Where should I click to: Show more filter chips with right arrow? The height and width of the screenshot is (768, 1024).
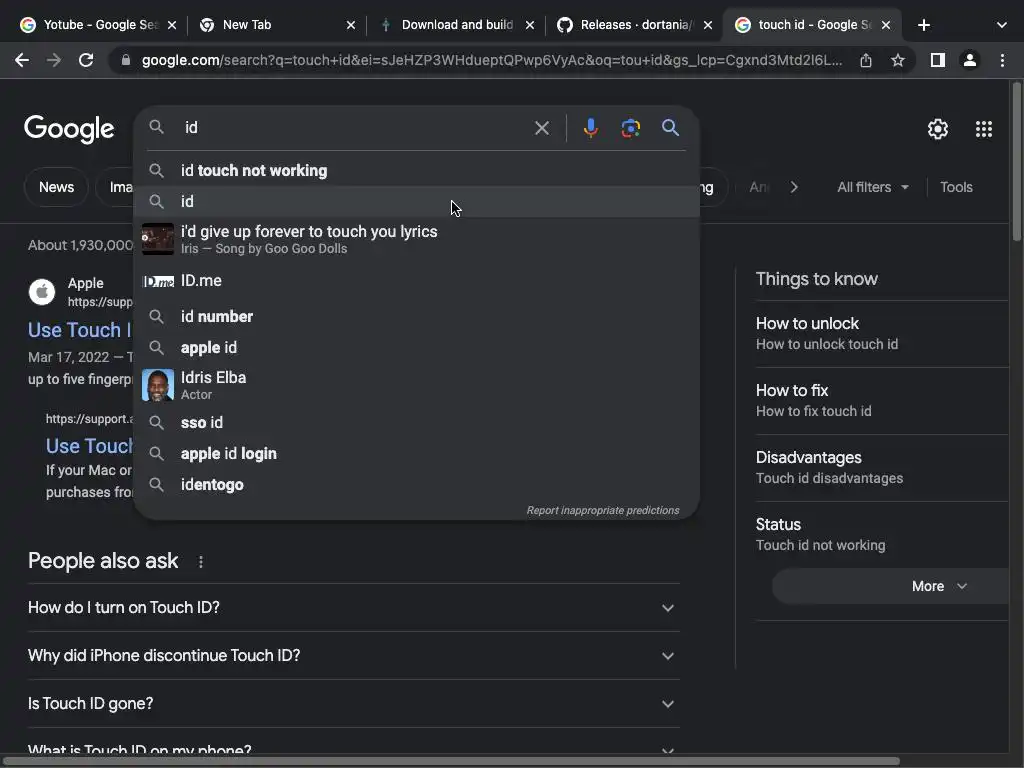click(x=793, y=187)
